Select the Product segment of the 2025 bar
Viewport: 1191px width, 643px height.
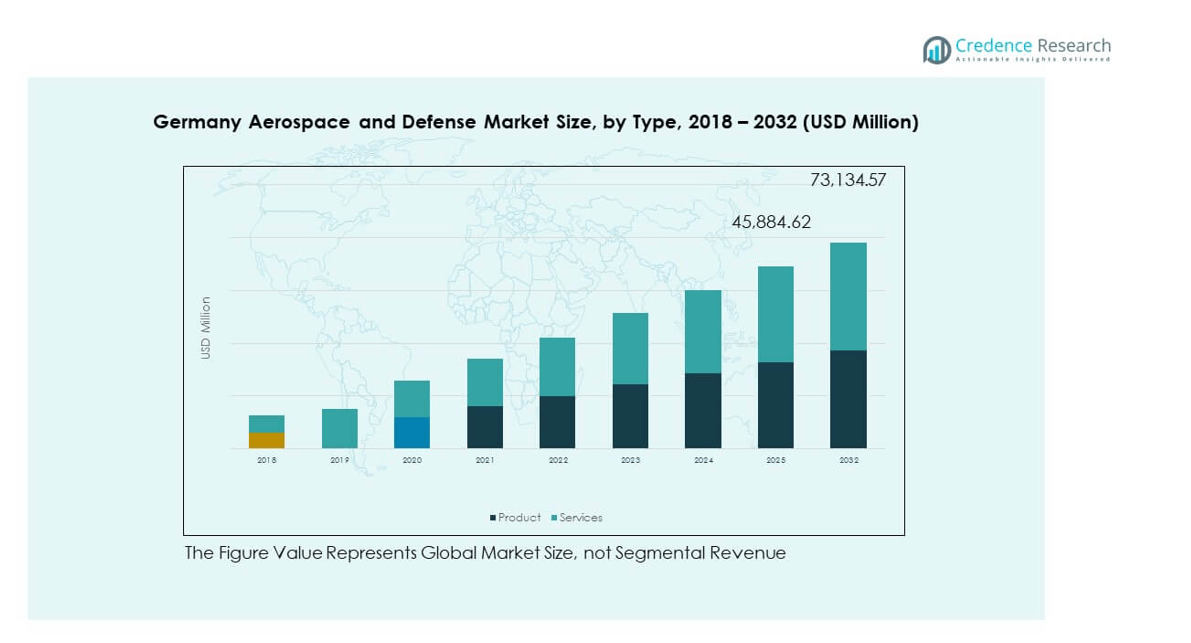pyautogui.click(x=775, y=405)
